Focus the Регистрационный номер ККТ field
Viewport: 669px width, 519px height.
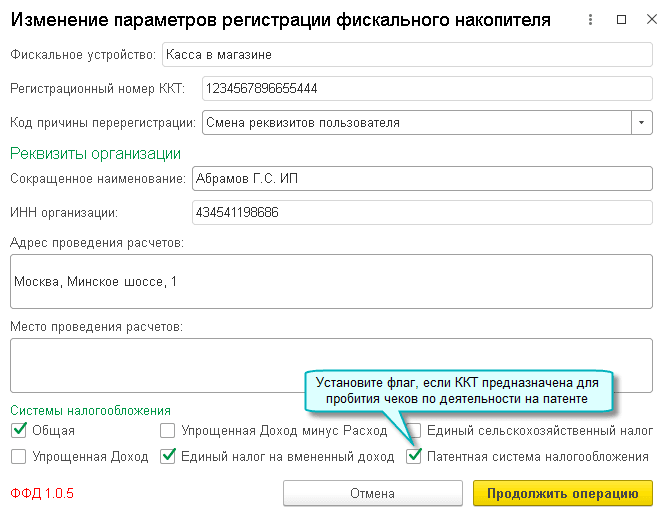(x=427, y=89)
